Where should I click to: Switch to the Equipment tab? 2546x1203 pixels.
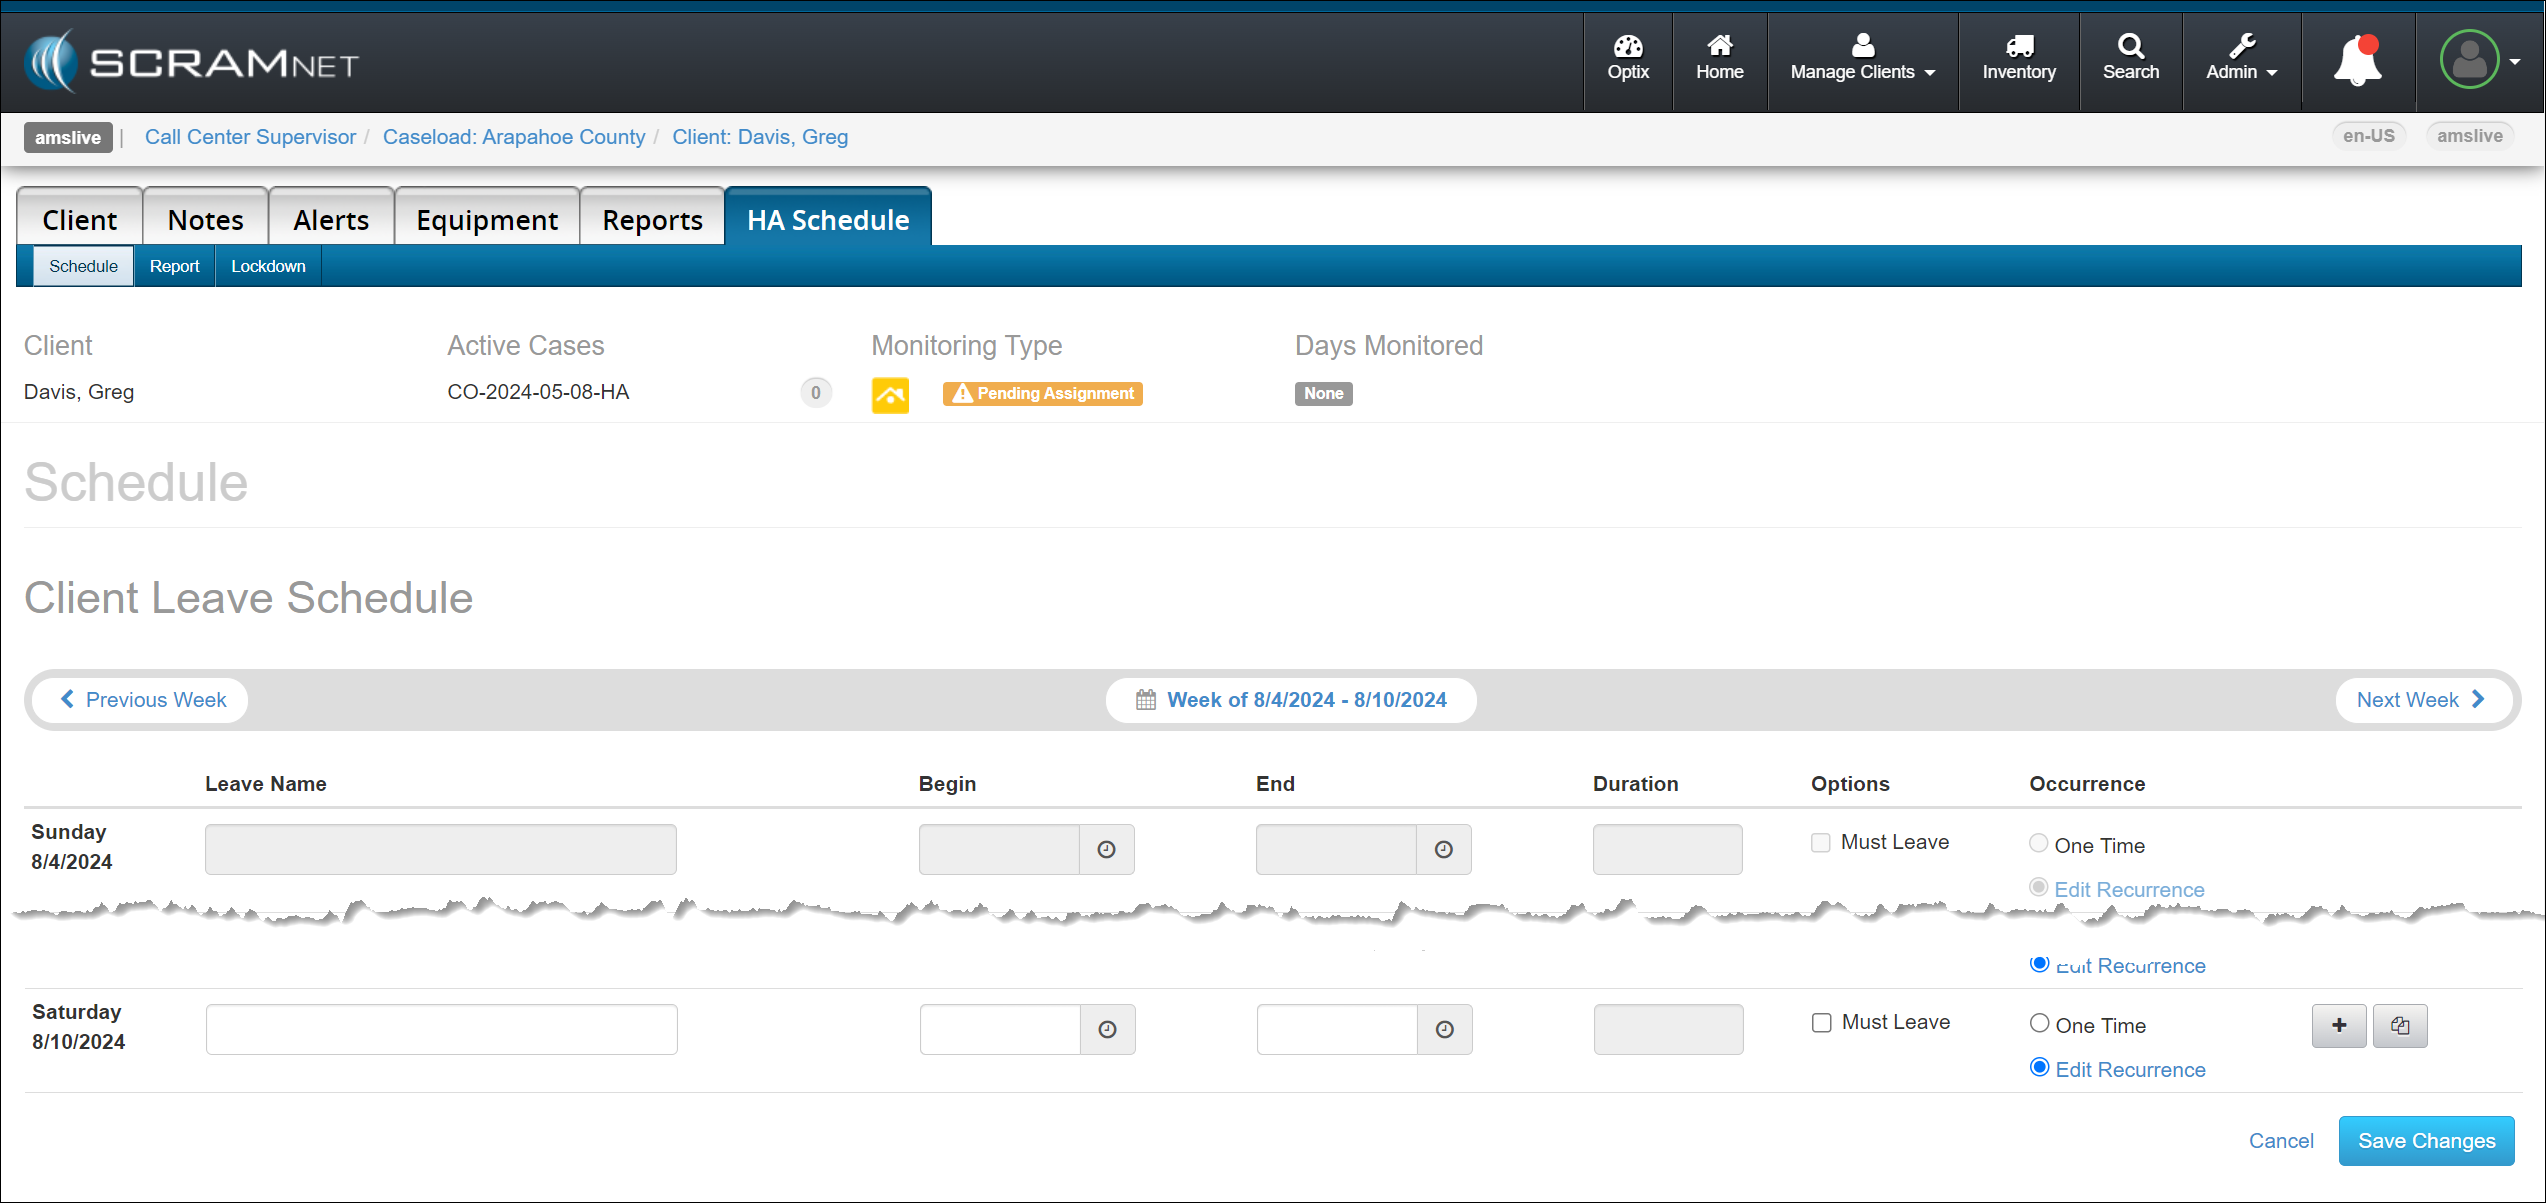pos(487,219)
